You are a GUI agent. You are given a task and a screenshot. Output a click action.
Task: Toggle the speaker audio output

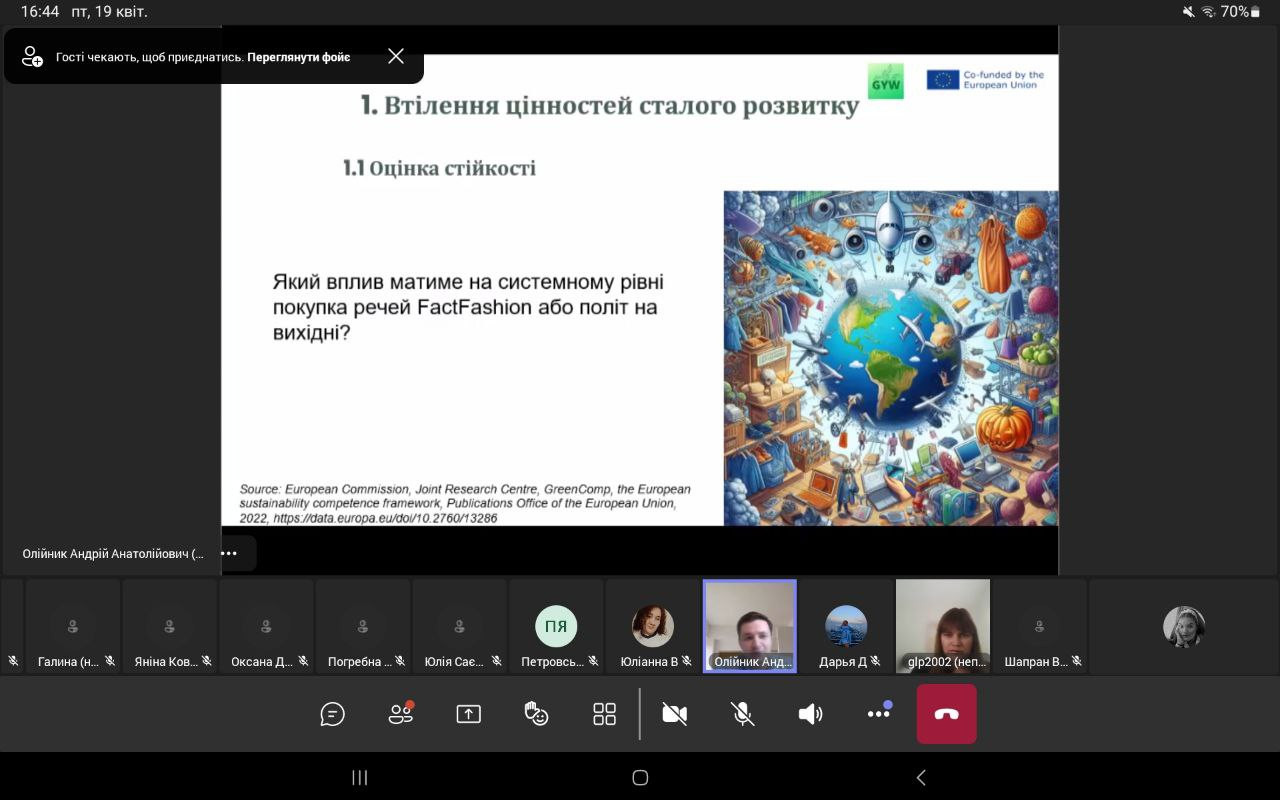810,714
